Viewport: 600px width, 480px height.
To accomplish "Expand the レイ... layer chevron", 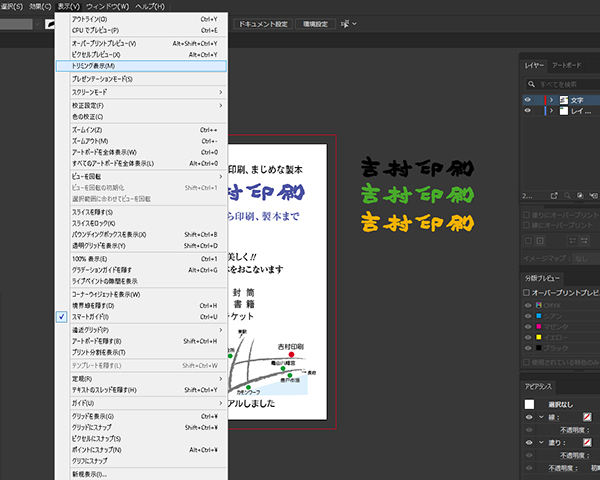I will 551,111.
